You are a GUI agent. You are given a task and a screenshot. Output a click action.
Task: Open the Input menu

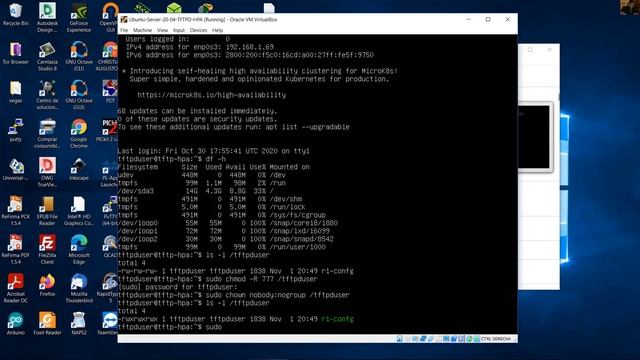179,30
